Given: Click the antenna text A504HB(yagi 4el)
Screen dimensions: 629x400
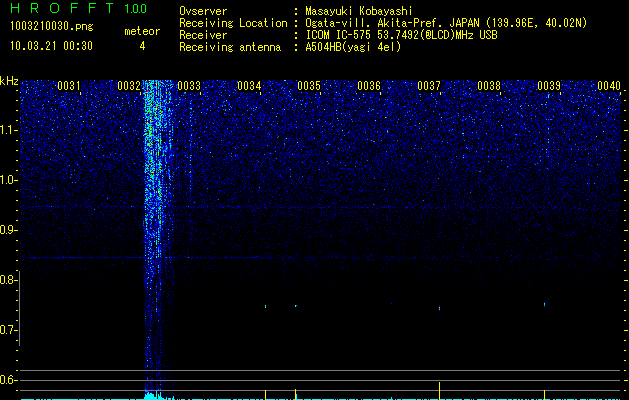Looking at the screenshot, I should coord(353,47).
